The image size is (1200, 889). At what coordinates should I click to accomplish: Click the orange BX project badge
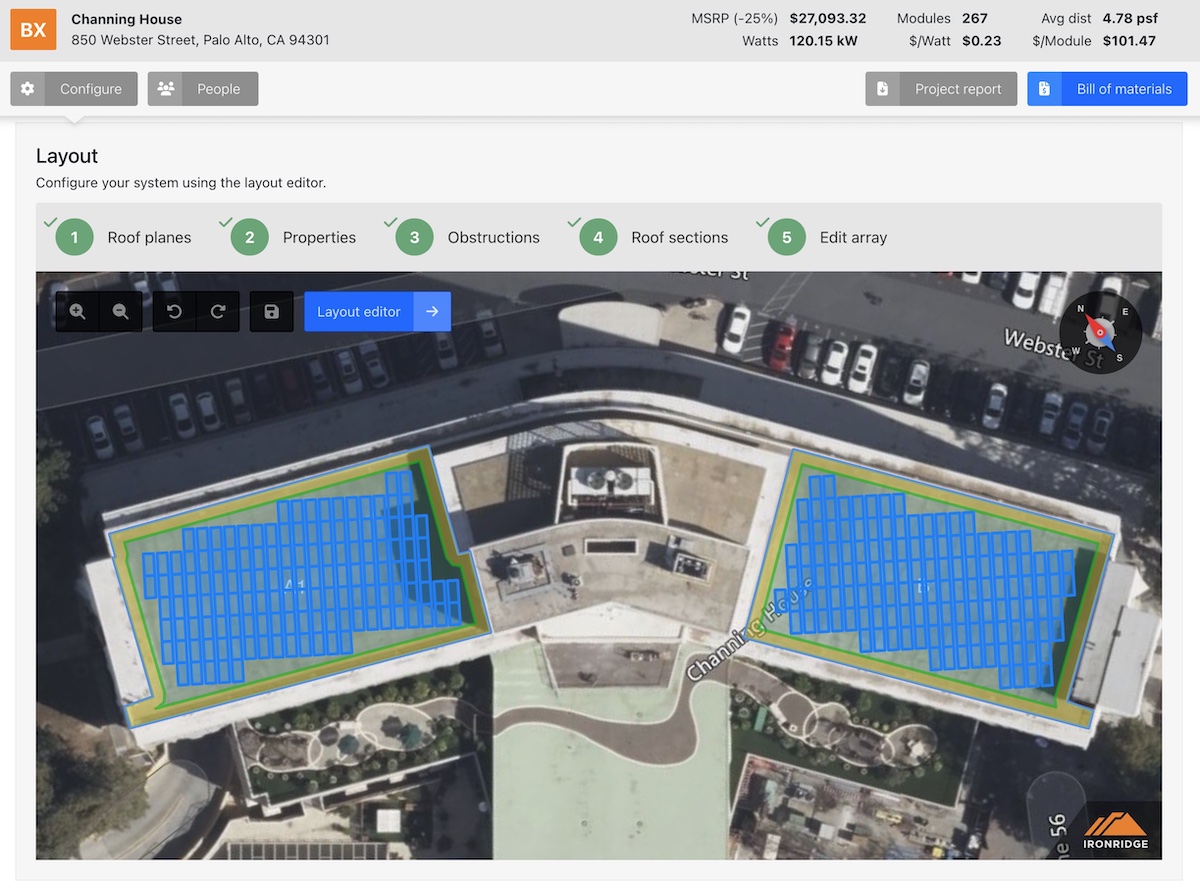[33, 30]
